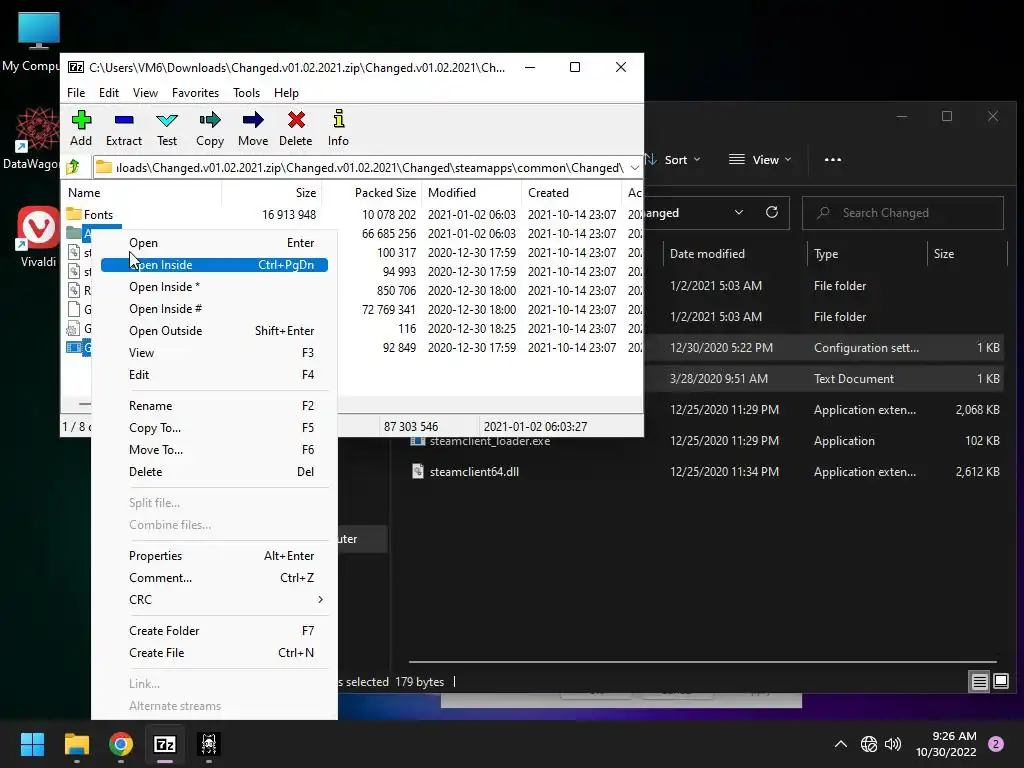This screenshot has width=1024, height=768.
Task: Open the Info toolbar icon
Action: (338, 128)
